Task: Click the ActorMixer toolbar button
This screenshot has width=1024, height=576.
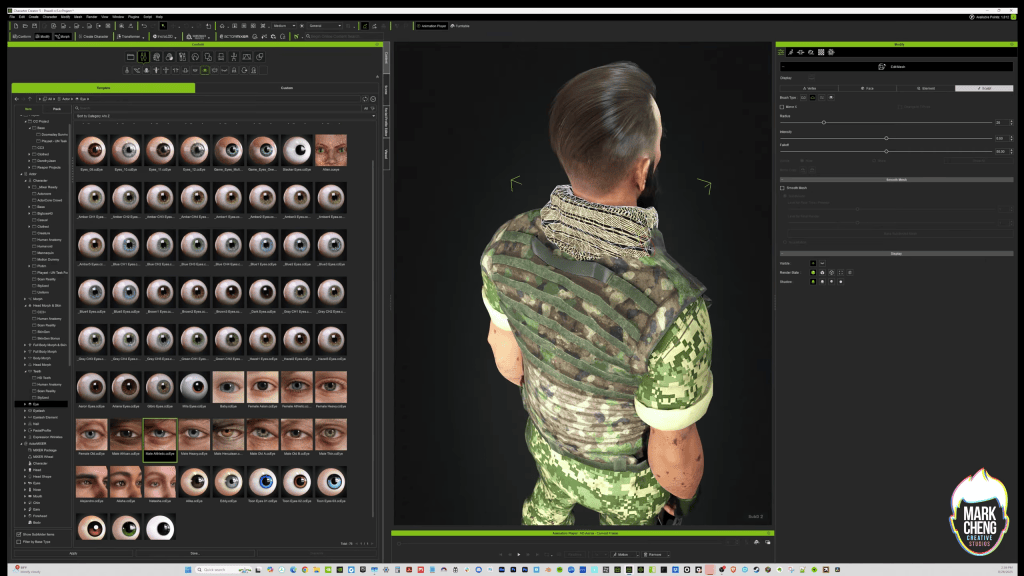Action: pos(234,37)
